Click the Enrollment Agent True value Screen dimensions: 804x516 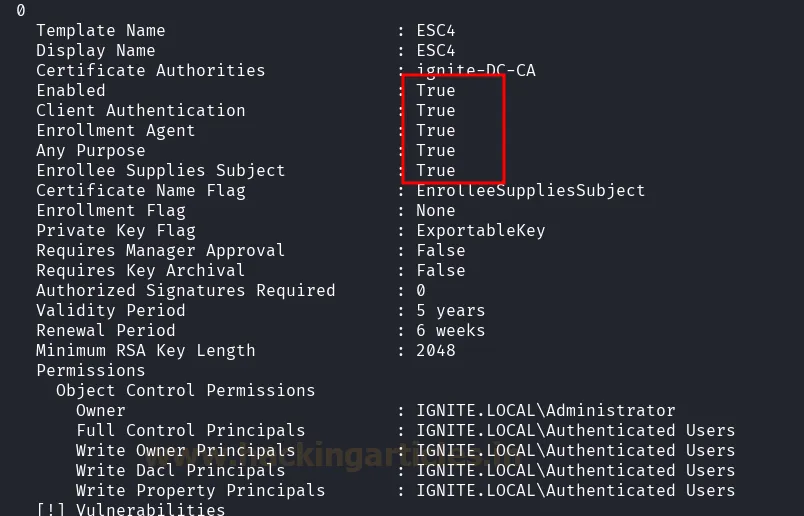pyautogui.click(x=436, y=130)
